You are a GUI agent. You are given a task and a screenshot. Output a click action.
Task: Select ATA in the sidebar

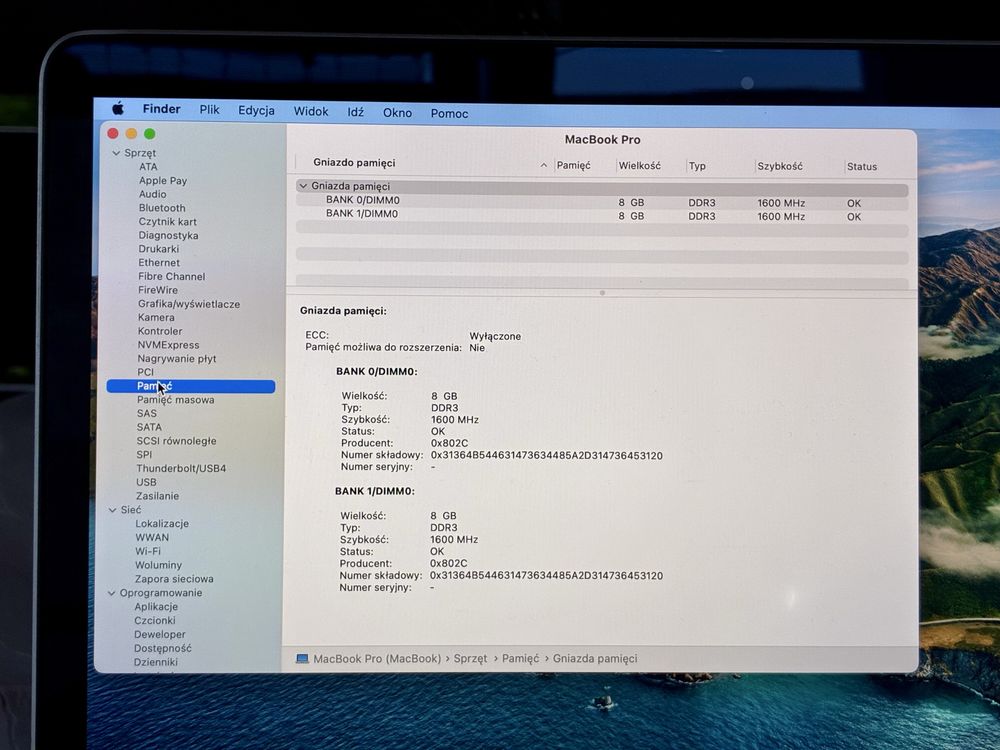point(148,166)
